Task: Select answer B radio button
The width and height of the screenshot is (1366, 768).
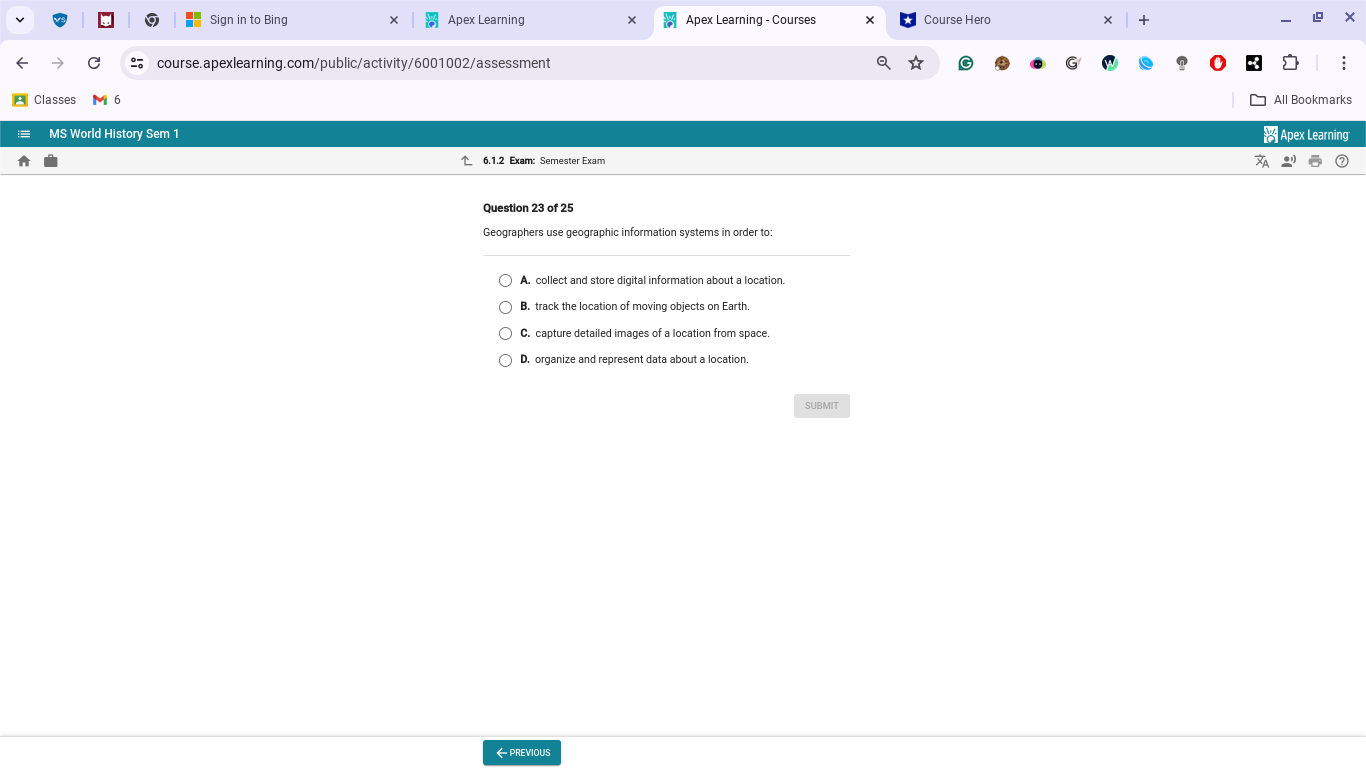Action: pos(506,307)
